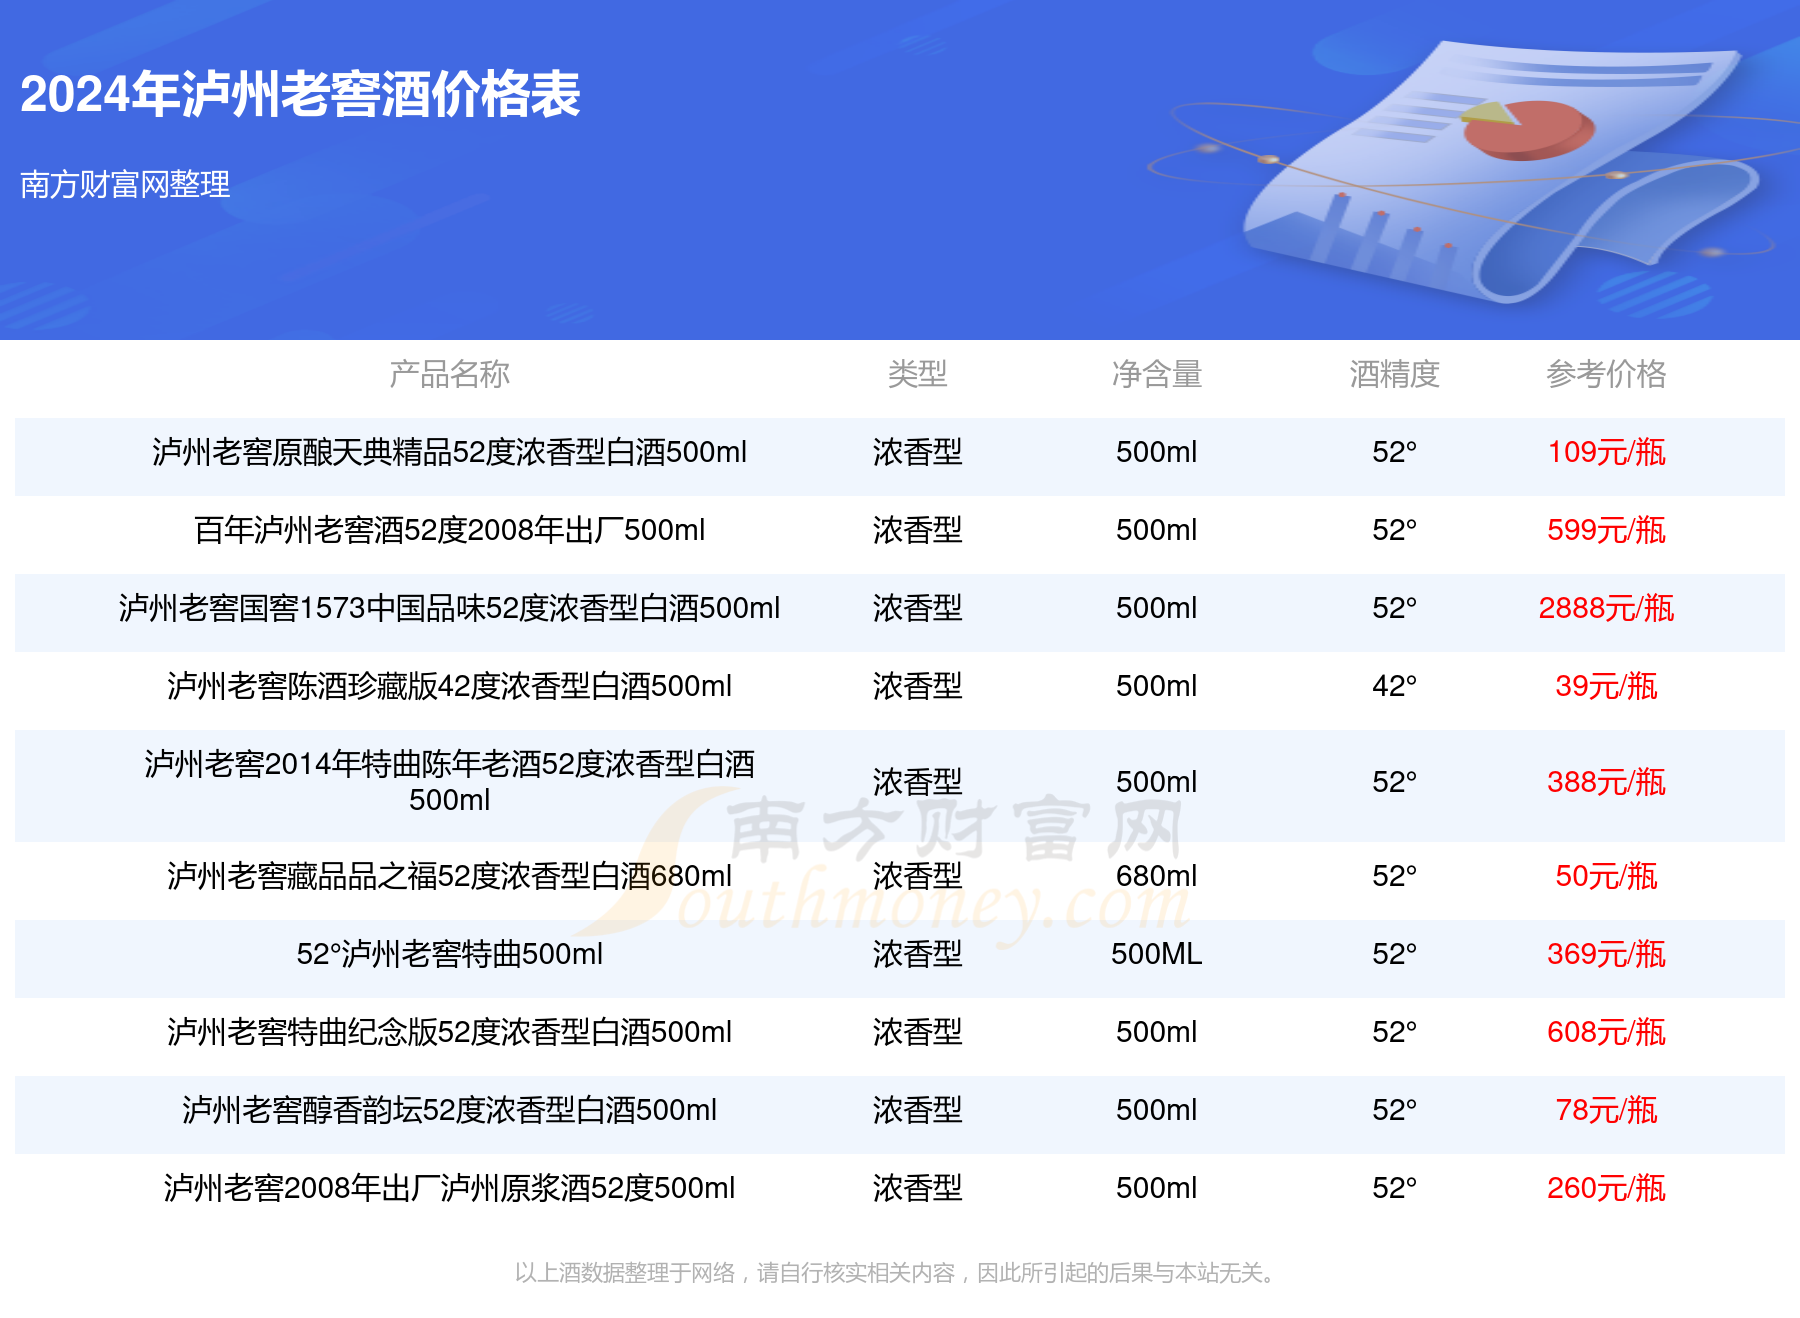1800x1318 pixels.
Task: Select product 泸州老窖醇香韵坛52度浓香型白酒500ml
Action: pos(449,1110)
